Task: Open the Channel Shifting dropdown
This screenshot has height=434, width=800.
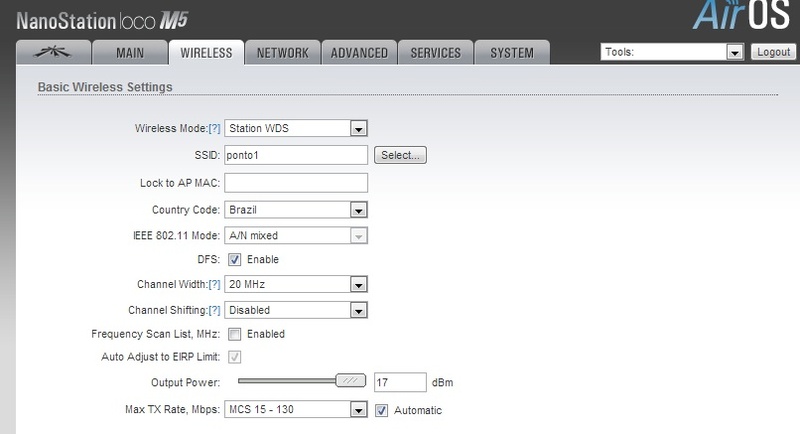Action: [x=296, y=310]
